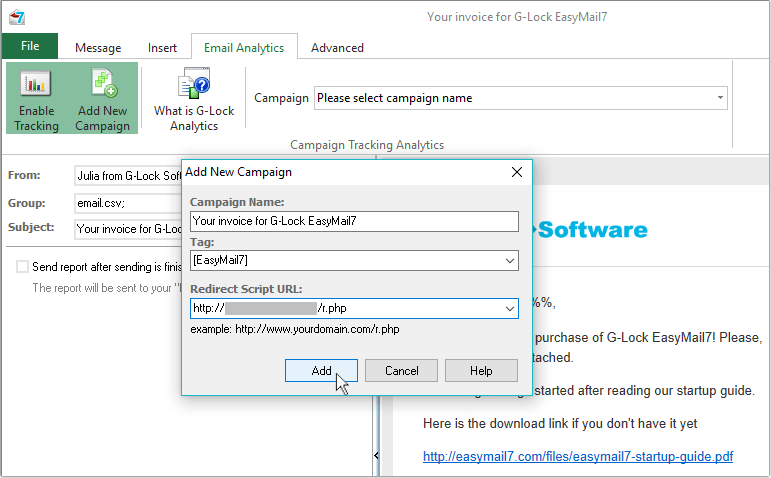Click the From field with Julia

(x=128, y=176)
